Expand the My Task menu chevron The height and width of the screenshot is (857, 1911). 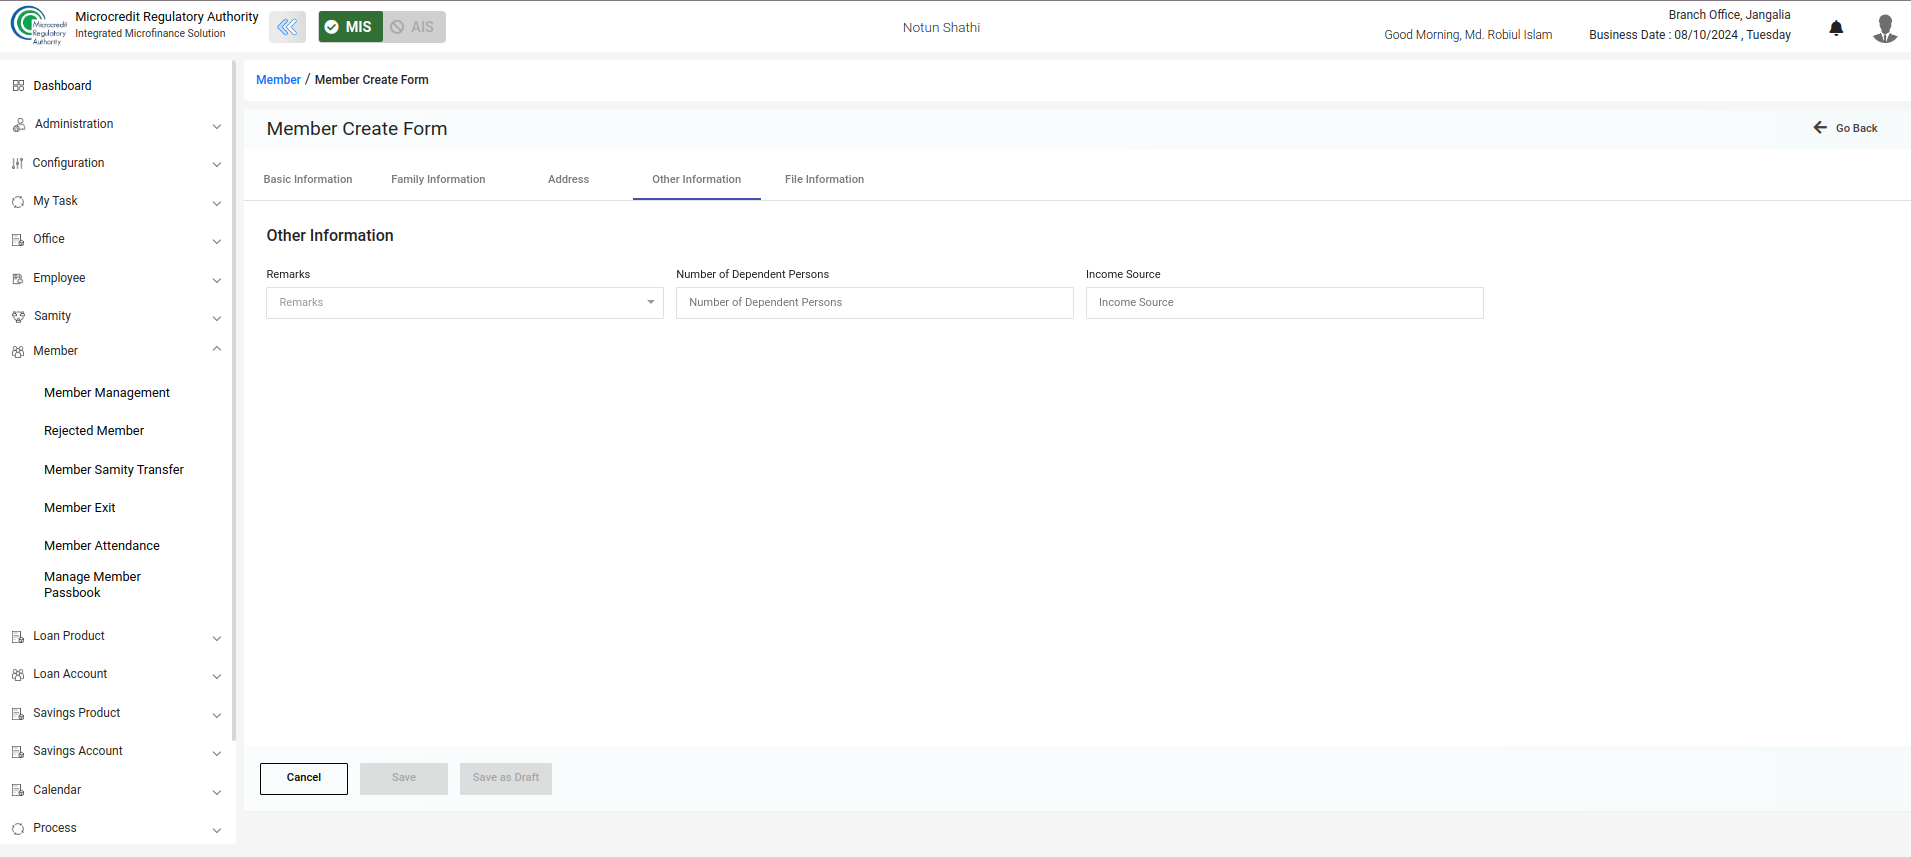point(217,203)
